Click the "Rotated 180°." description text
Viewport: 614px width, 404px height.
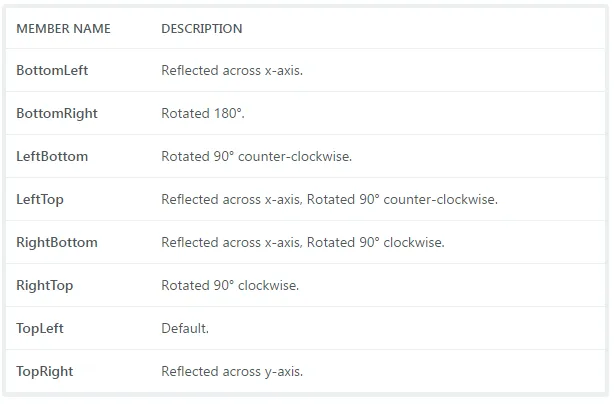tap(203, 114)
